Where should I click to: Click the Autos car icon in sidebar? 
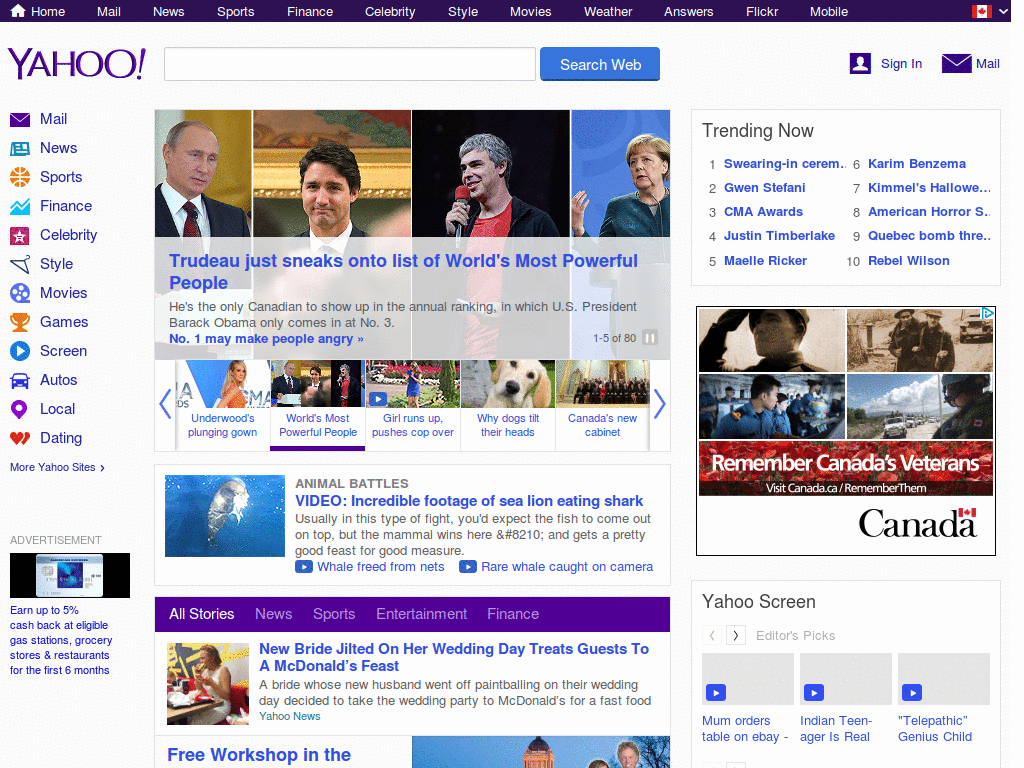(x=20, y=381)
